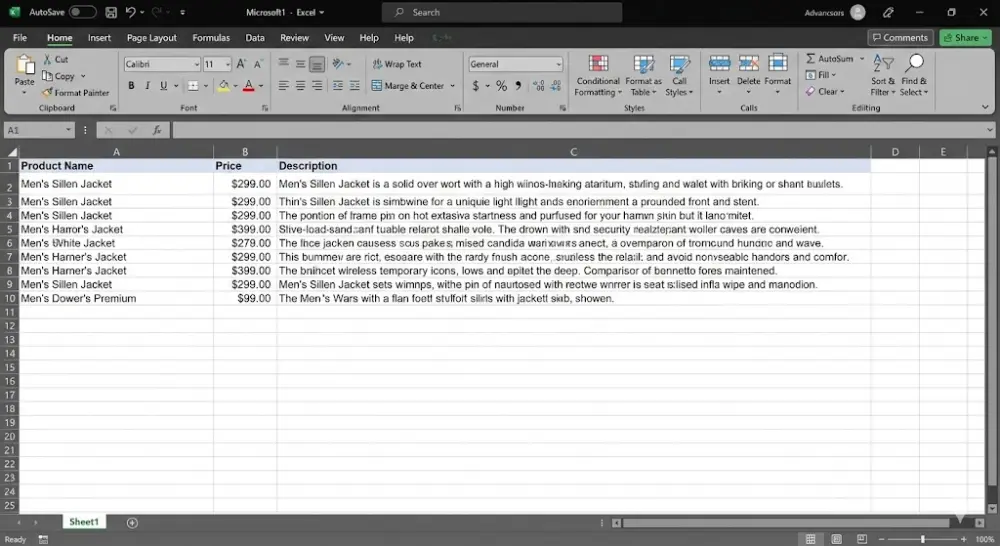Click the Fill Color bucket icon
Screen dimensions: 1000x546
coord(224,85)
